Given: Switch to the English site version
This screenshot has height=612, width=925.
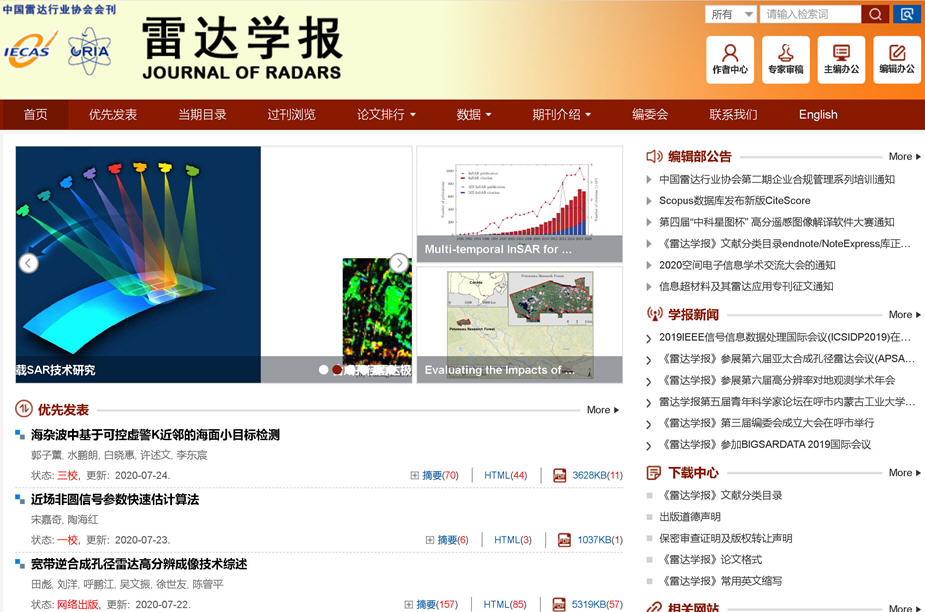Looking at the screenshot, I should [x=817, y=115].
